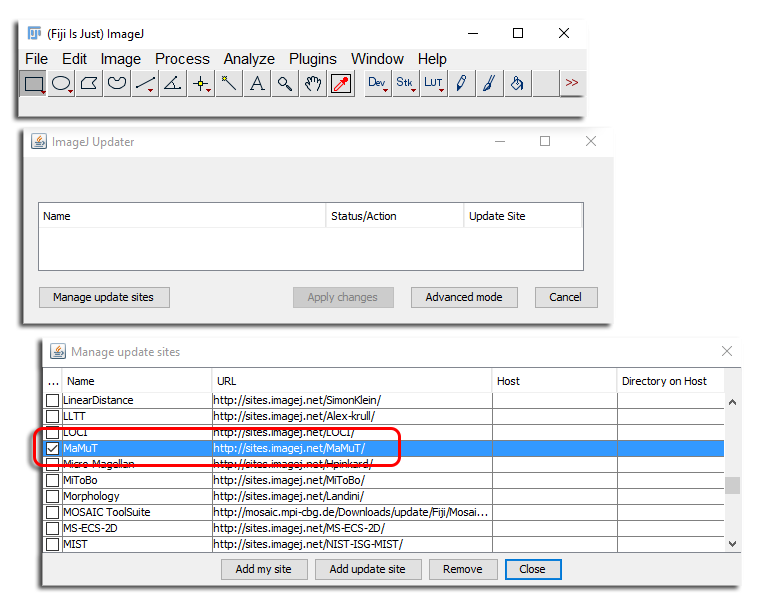
Task: Enable the MIST update site checkbox
Action: tap(52, 544)
